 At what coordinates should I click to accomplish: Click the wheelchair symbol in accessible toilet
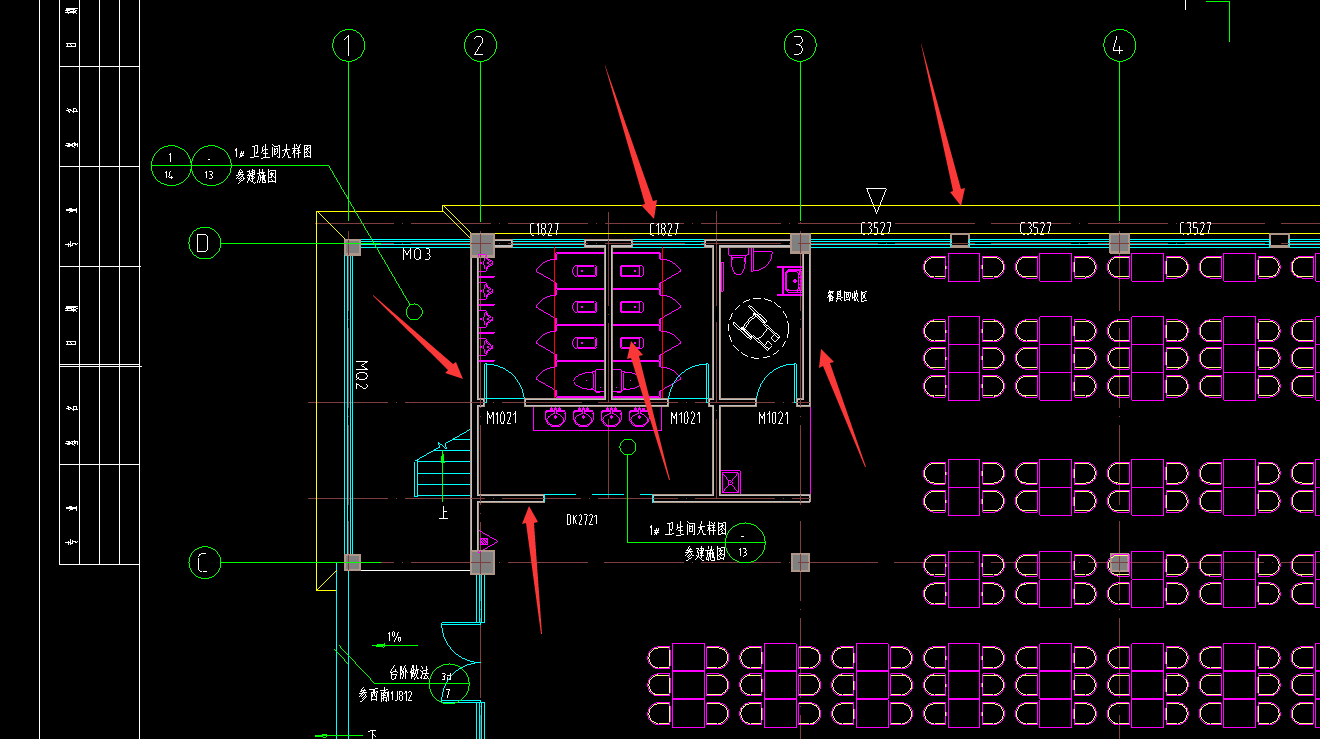click(757, 326)
